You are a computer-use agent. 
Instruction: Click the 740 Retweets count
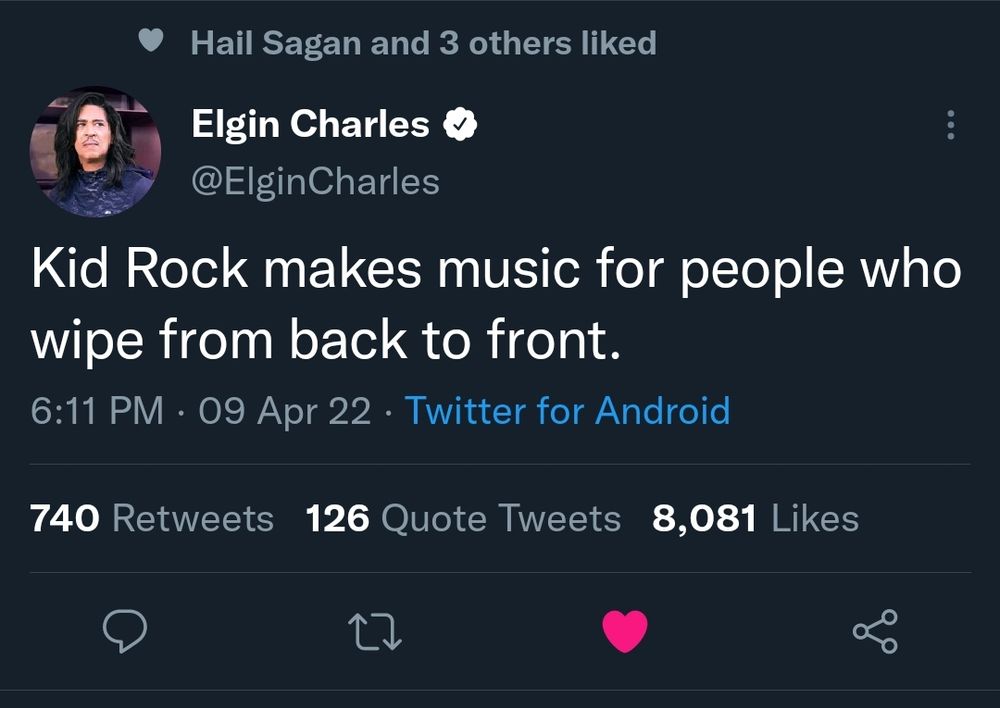[x=150, y=518]
